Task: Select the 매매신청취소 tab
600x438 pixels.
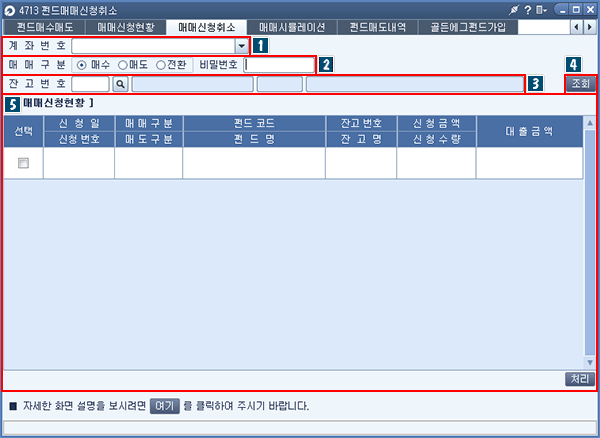Action: [x=207, y=28]
